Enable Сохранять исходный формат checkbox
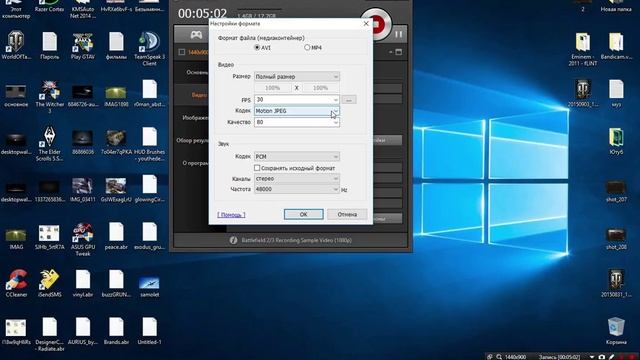640x360 pixels. tap(257, 168)
